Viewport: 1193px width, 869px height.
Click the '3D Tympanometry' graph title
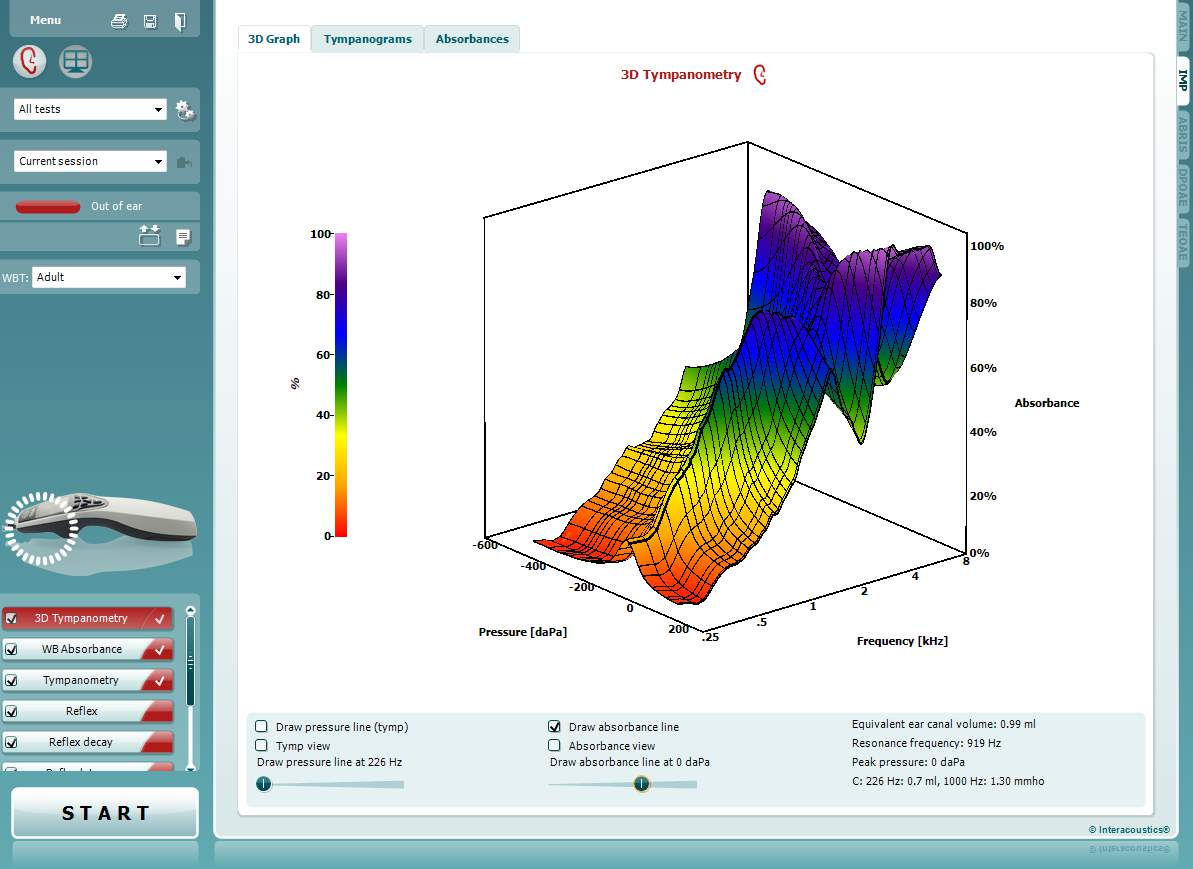pyautogui.click(x=681, y=75)
